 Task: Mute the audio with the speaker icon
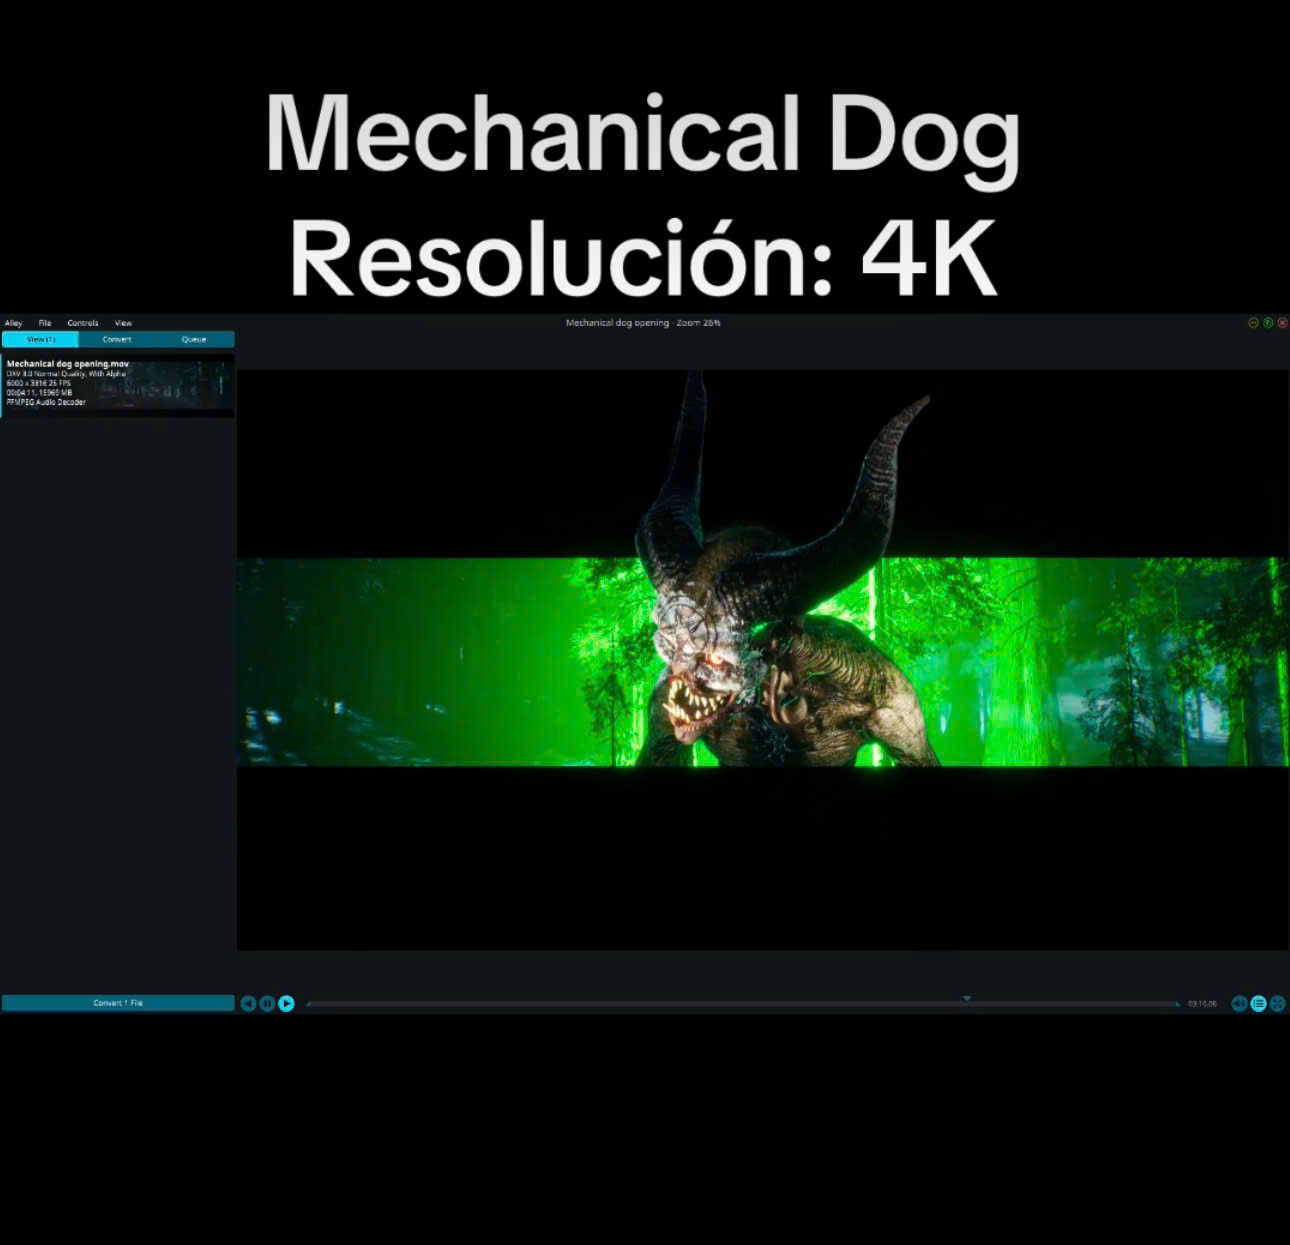pyautogui.click(x=1239, y=1003)
